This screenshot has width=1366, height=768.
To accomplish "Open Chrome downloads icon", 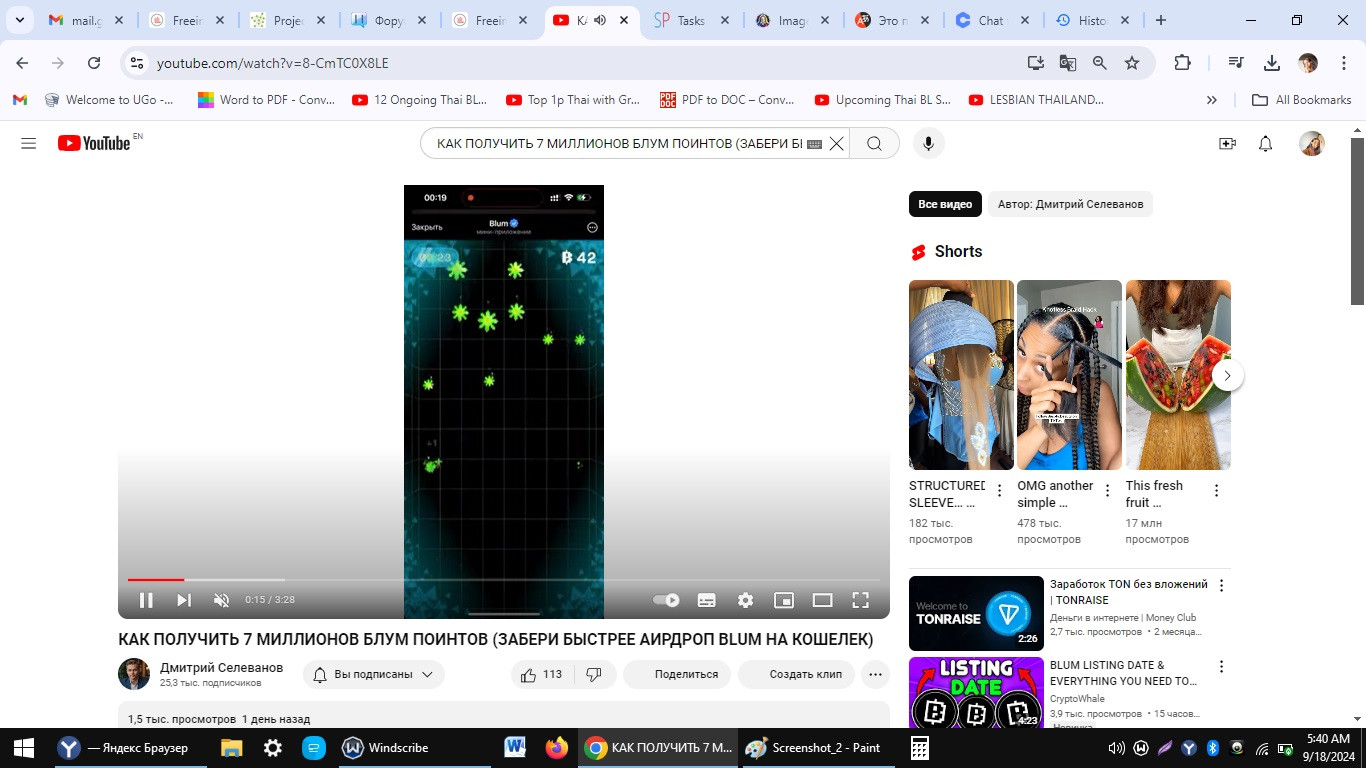I will point(1272,63).
